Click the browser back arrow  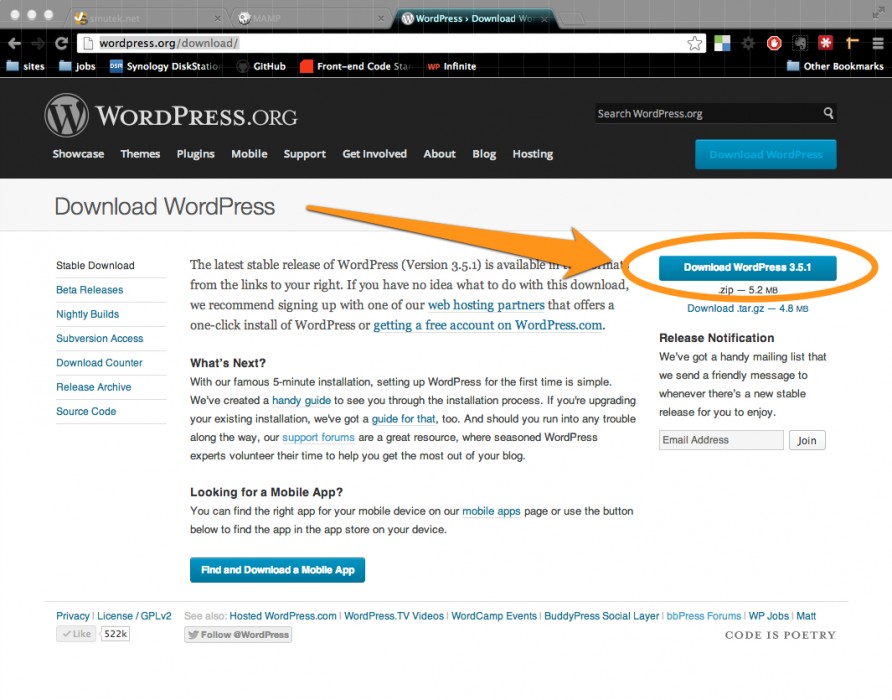pos(14,43)
